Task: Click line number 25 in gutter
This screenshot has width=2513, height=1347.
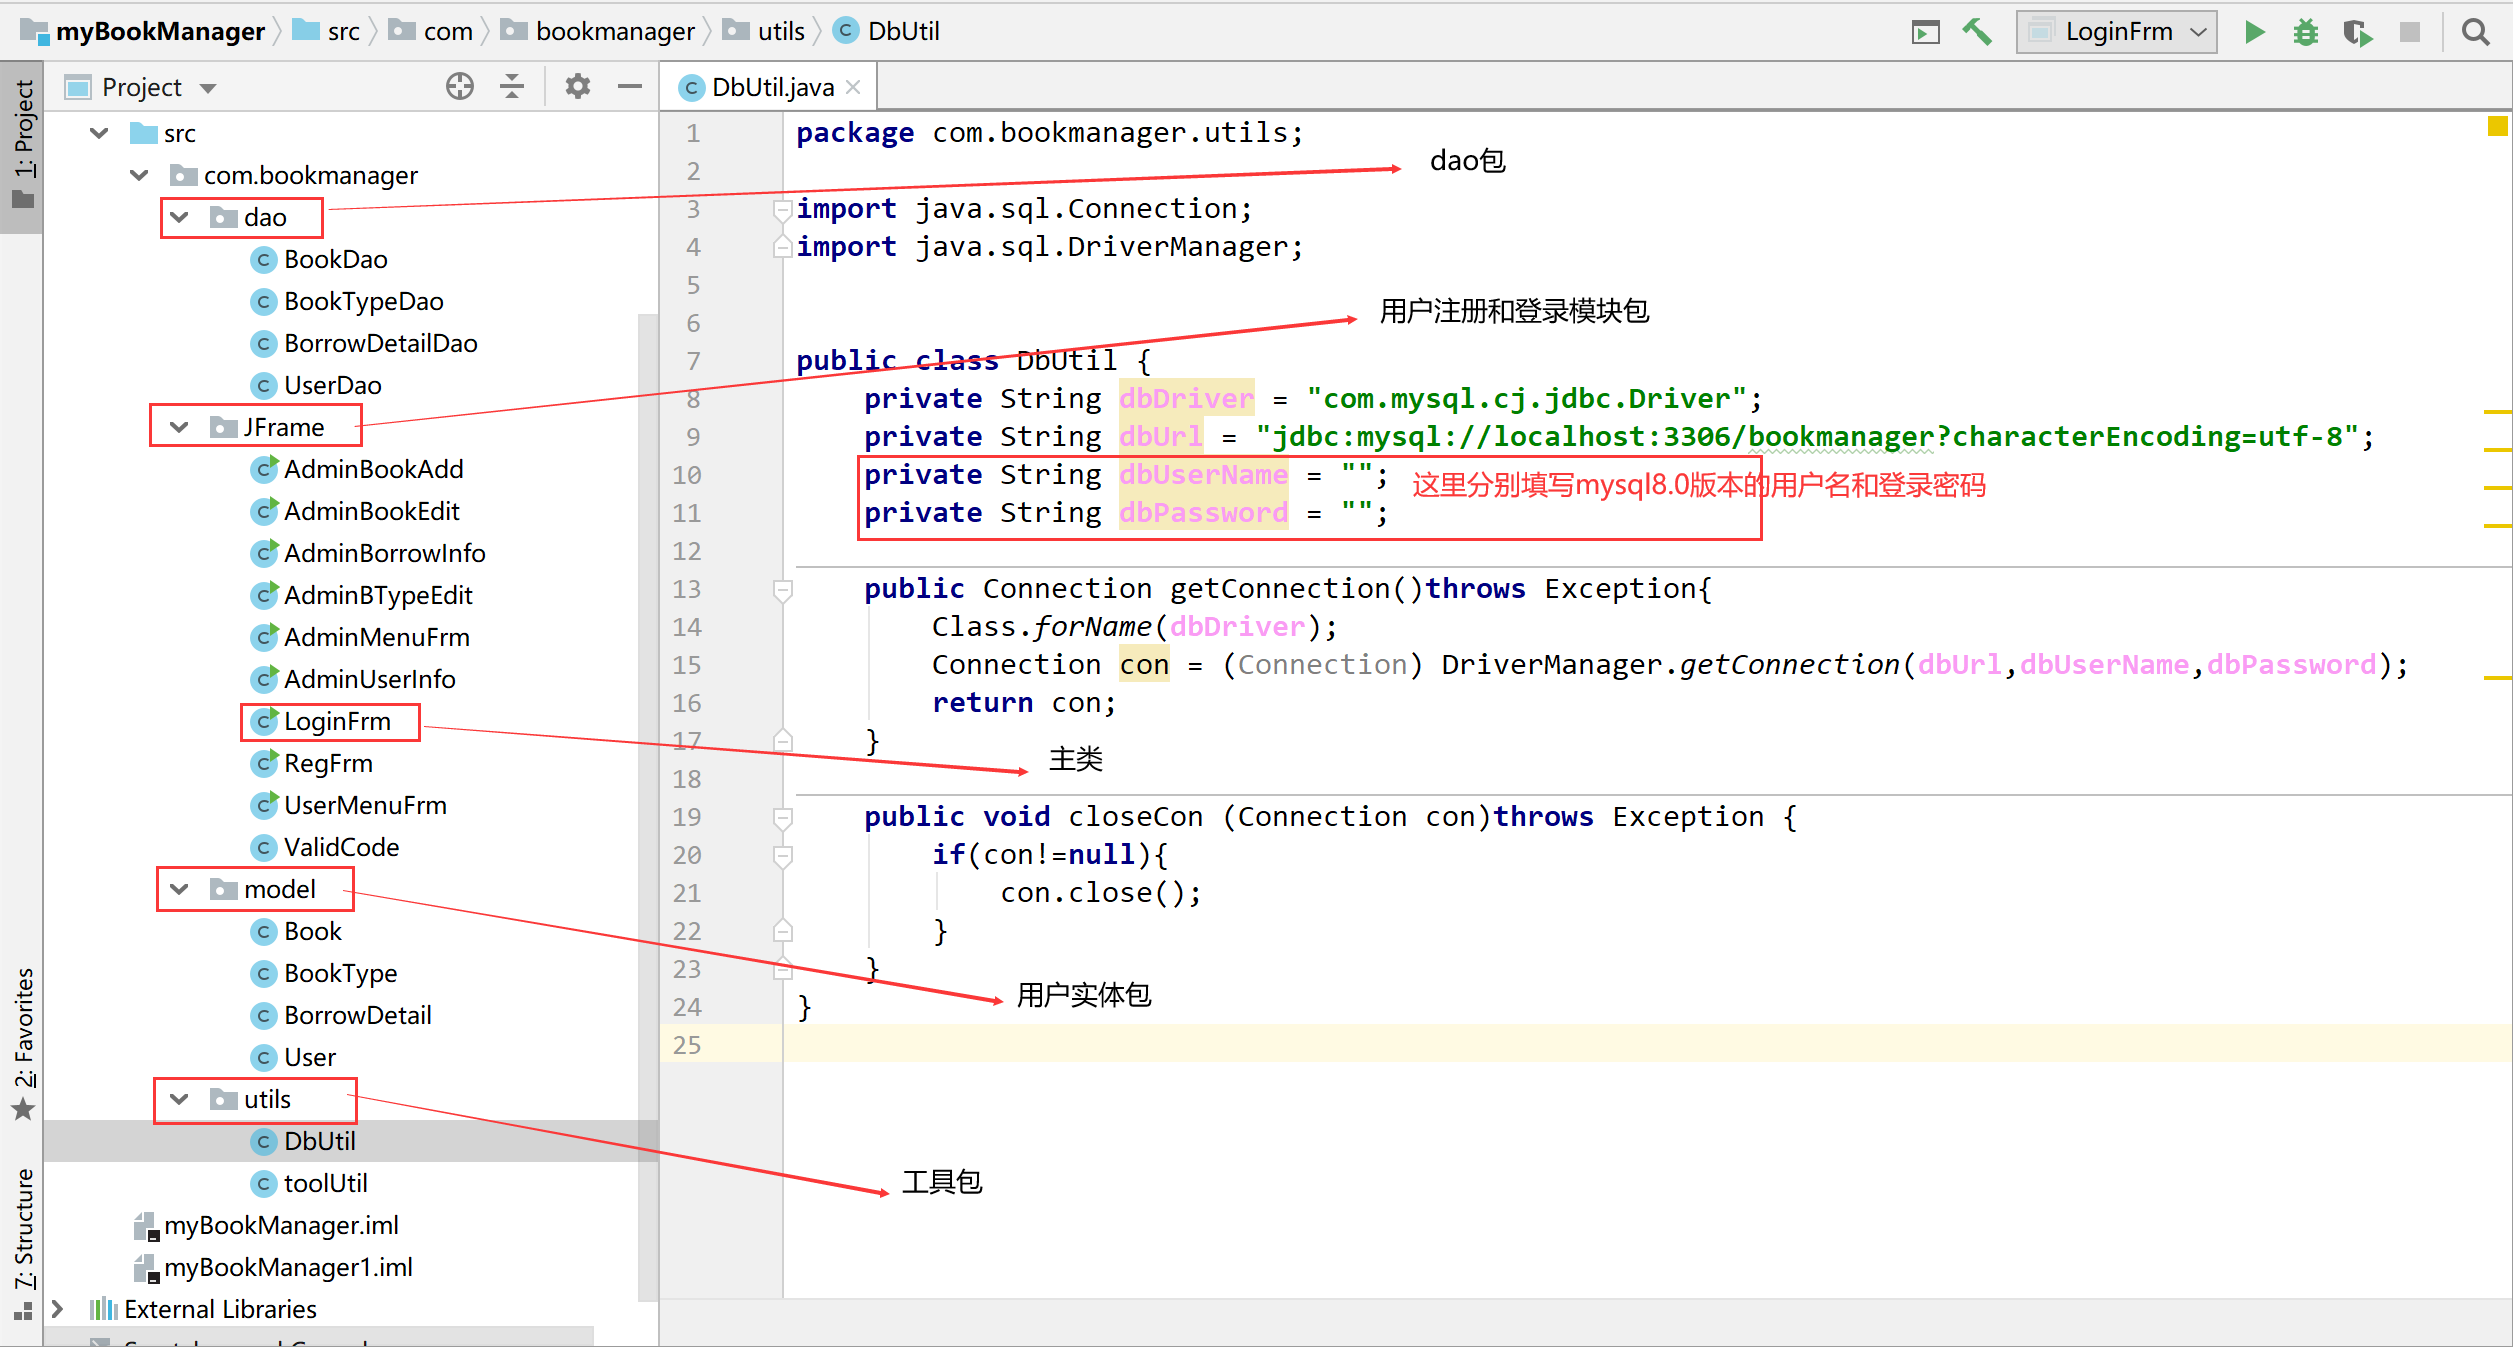Action: [x=687, y=1045]
